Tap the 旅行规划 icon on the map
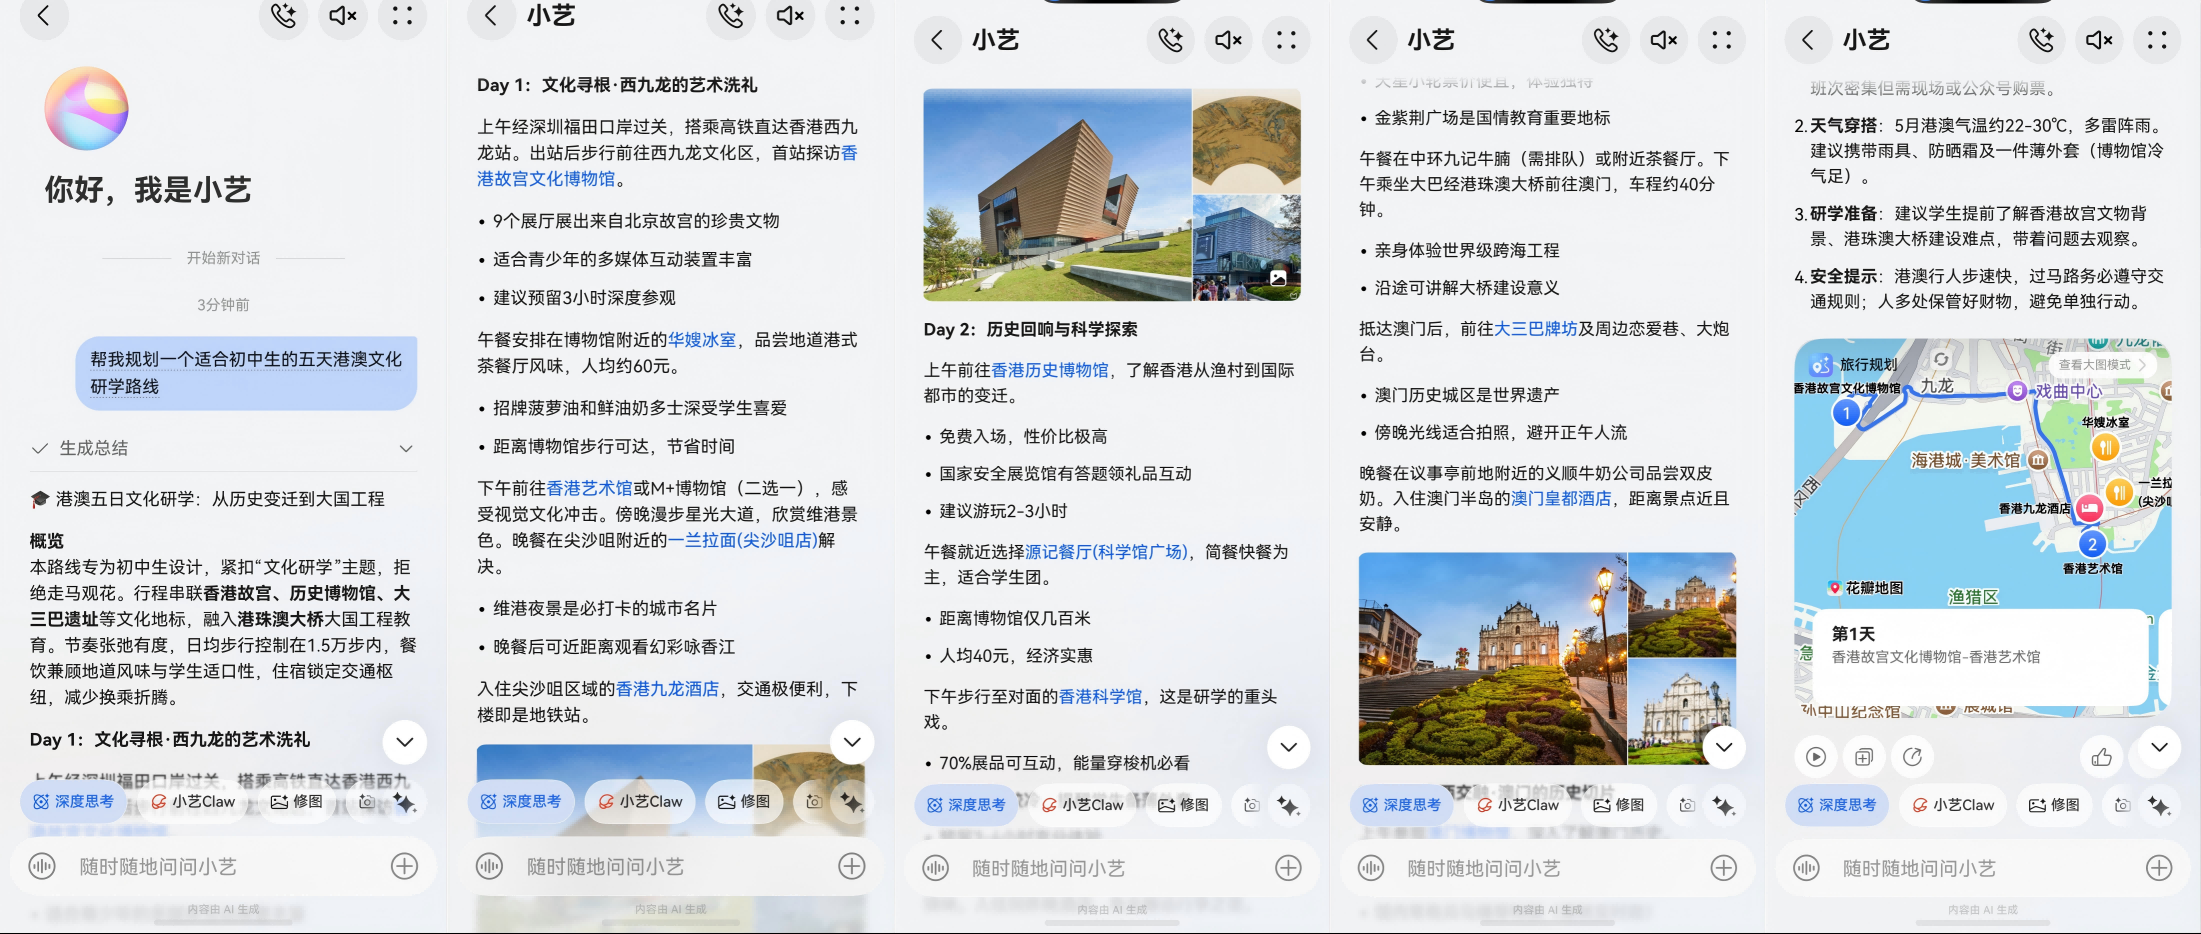The width and height of the screenshot is (2201, 934). click(1821, 365)
